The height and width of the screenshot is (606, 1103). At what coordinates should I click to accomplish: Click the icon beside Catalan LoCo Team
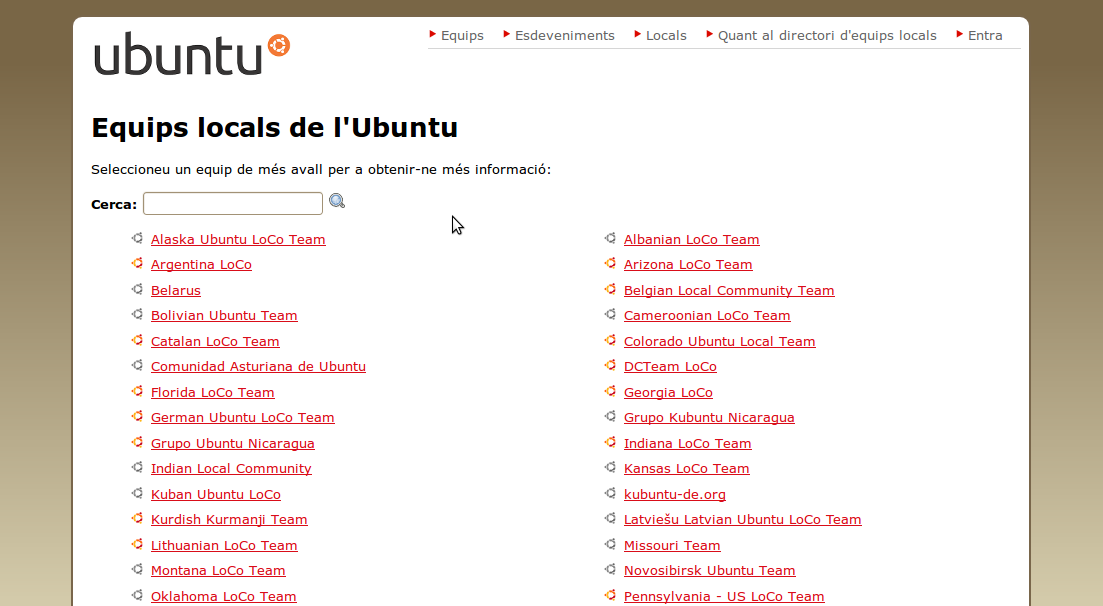click(x=137, y=341)
